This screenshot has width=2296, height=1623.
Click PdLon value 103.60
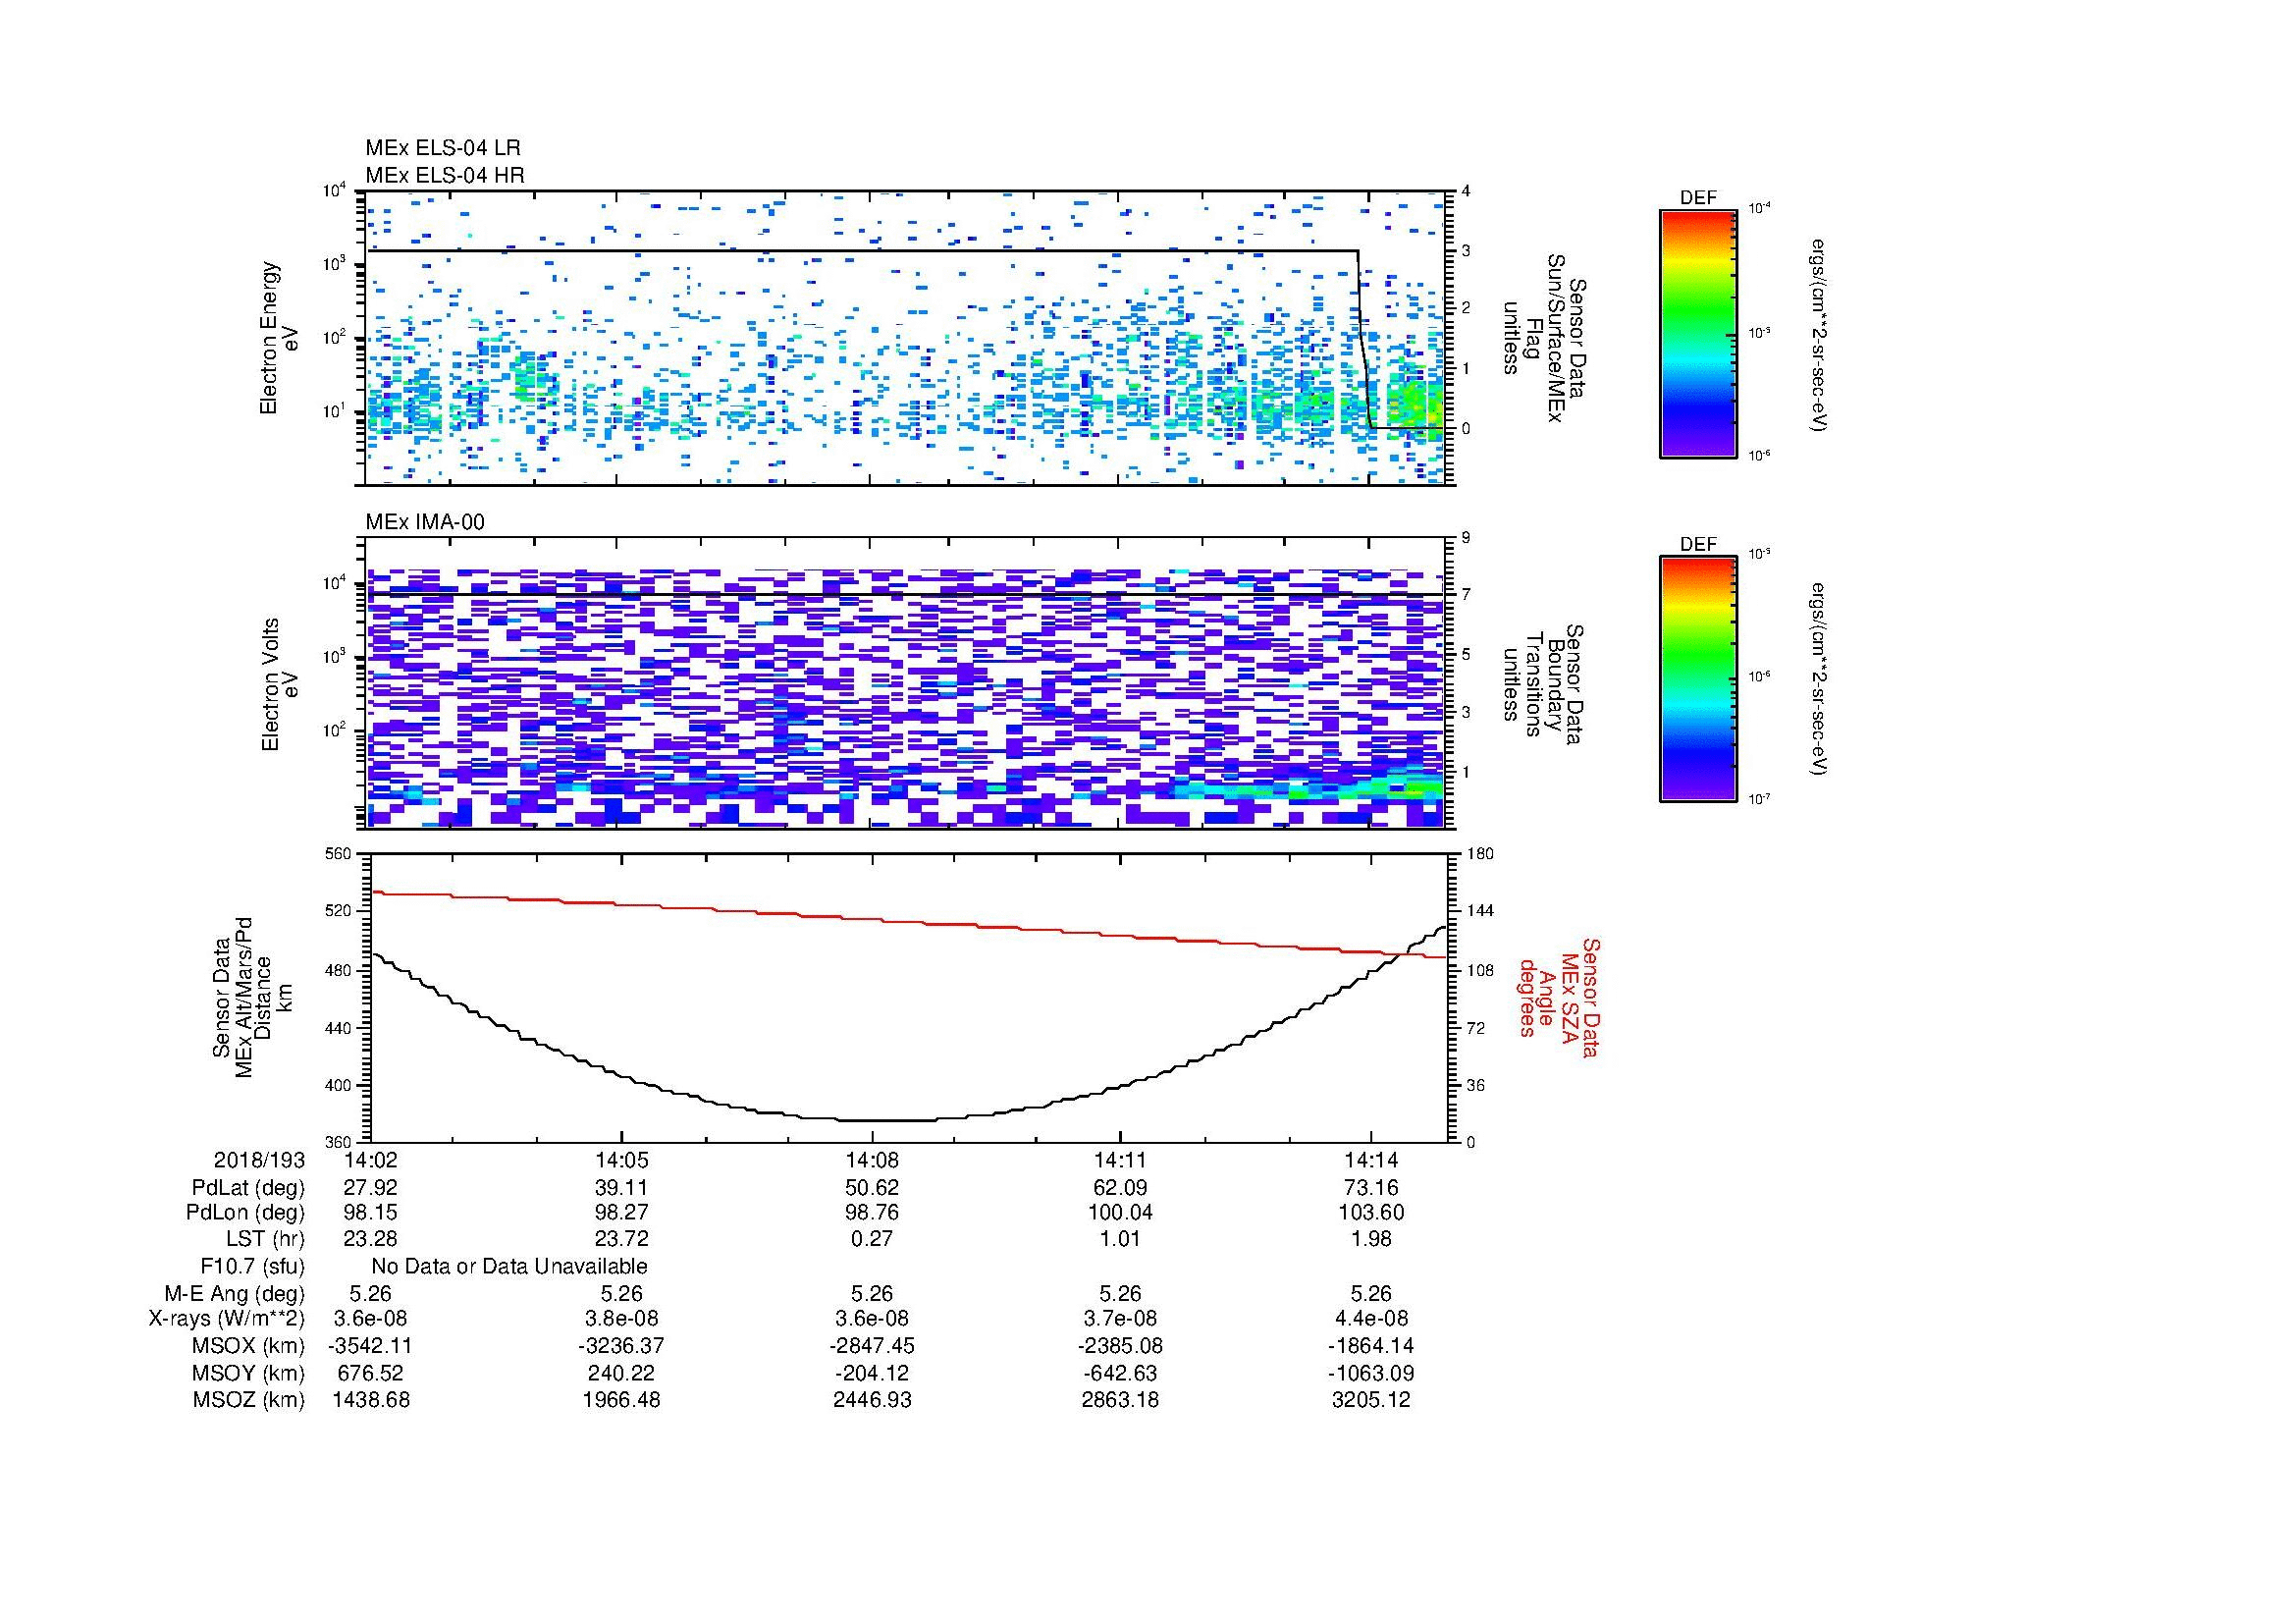click(x=1371, y=1213)
